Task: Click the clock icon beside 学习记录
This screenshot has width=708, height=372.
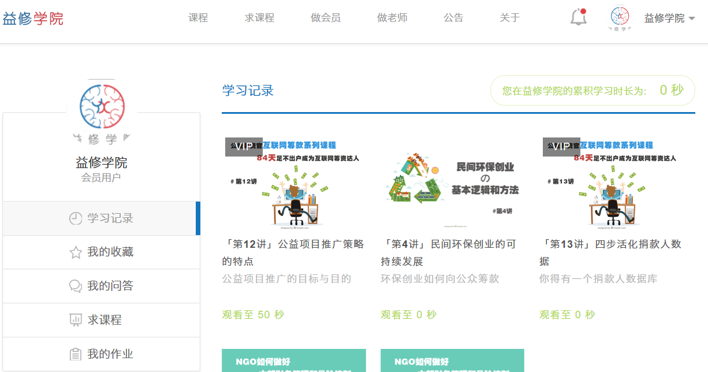Action: pyautogui.click(x=75, y=219)
